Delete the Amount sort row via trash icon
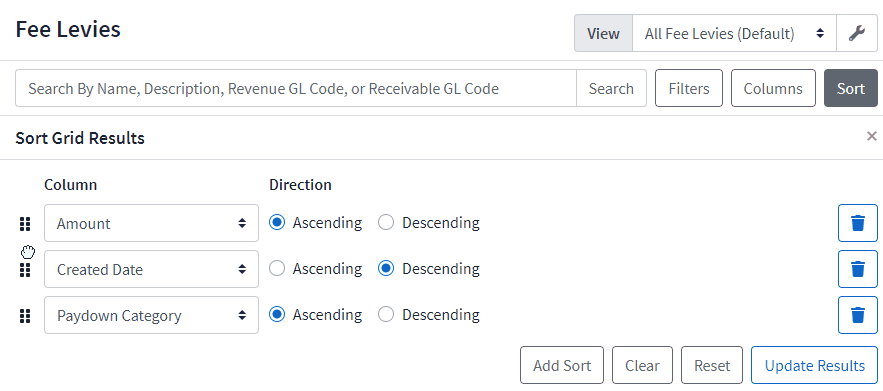 click(x=858, y=223)
